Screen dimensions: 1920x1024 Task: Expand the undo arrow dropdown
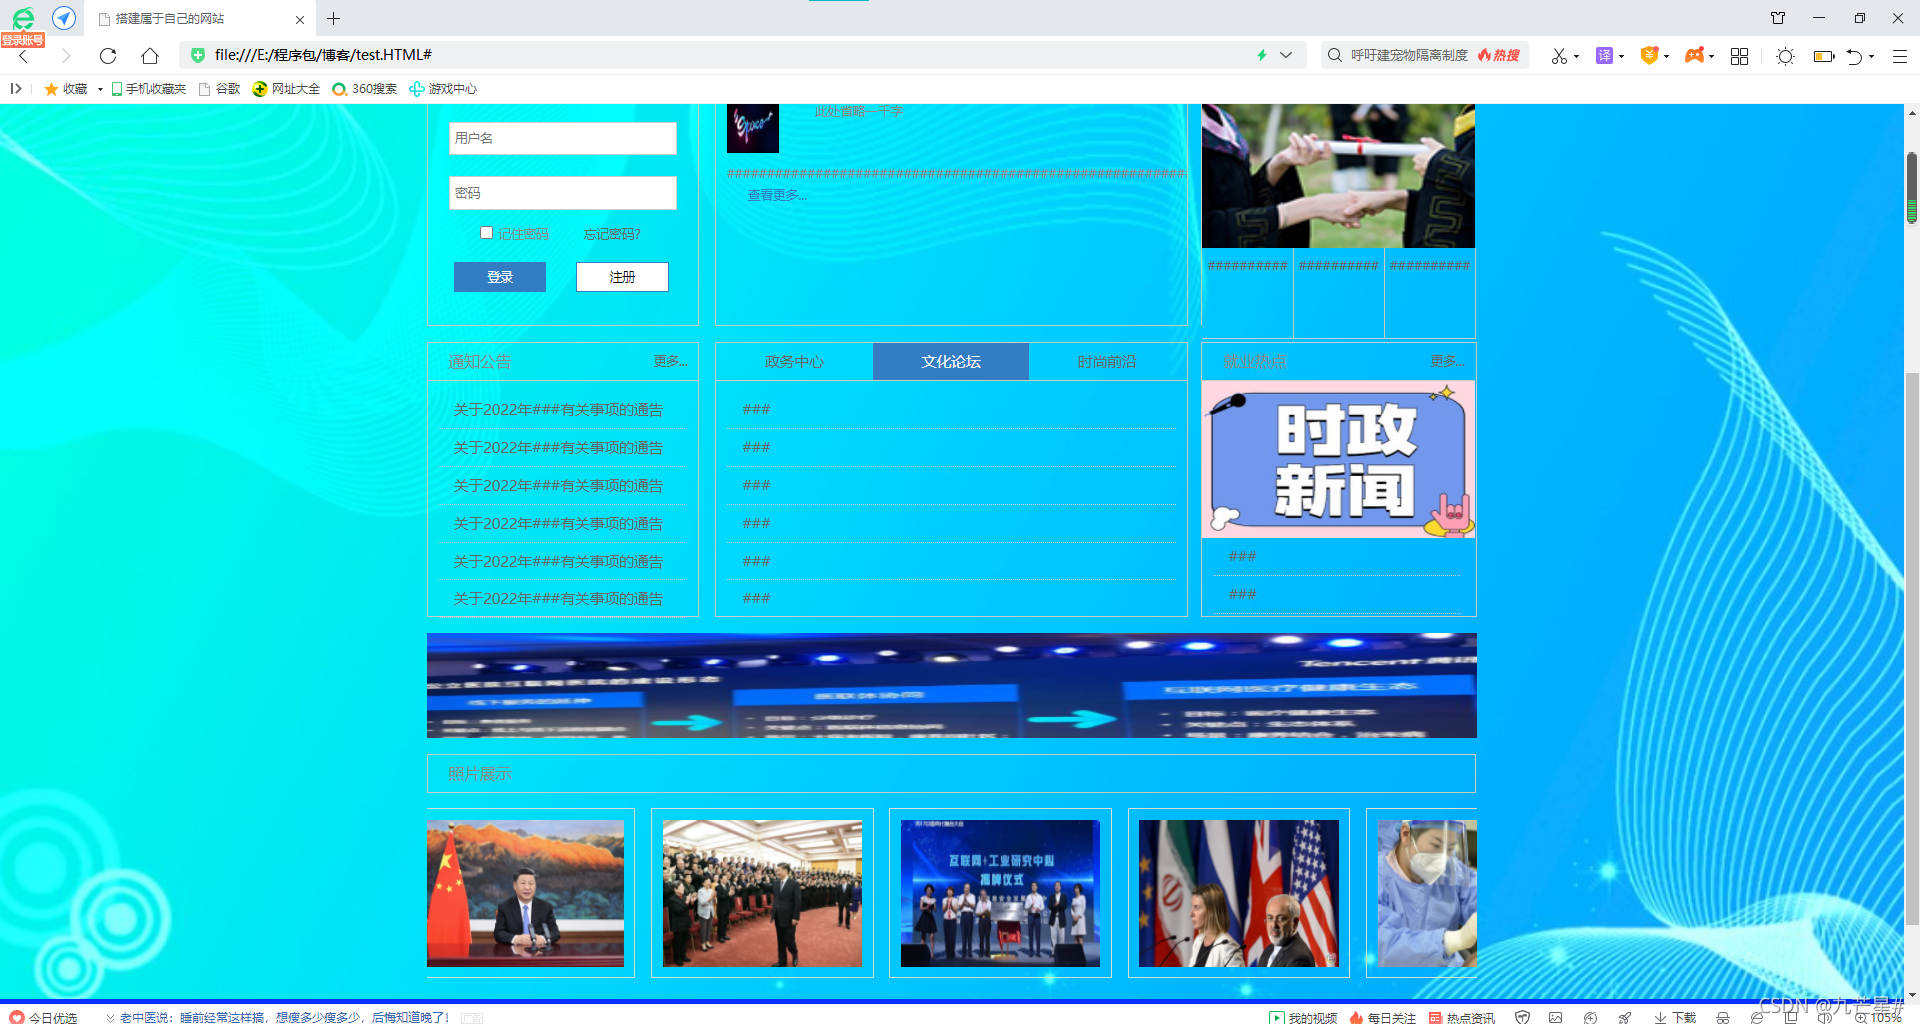1872,57
